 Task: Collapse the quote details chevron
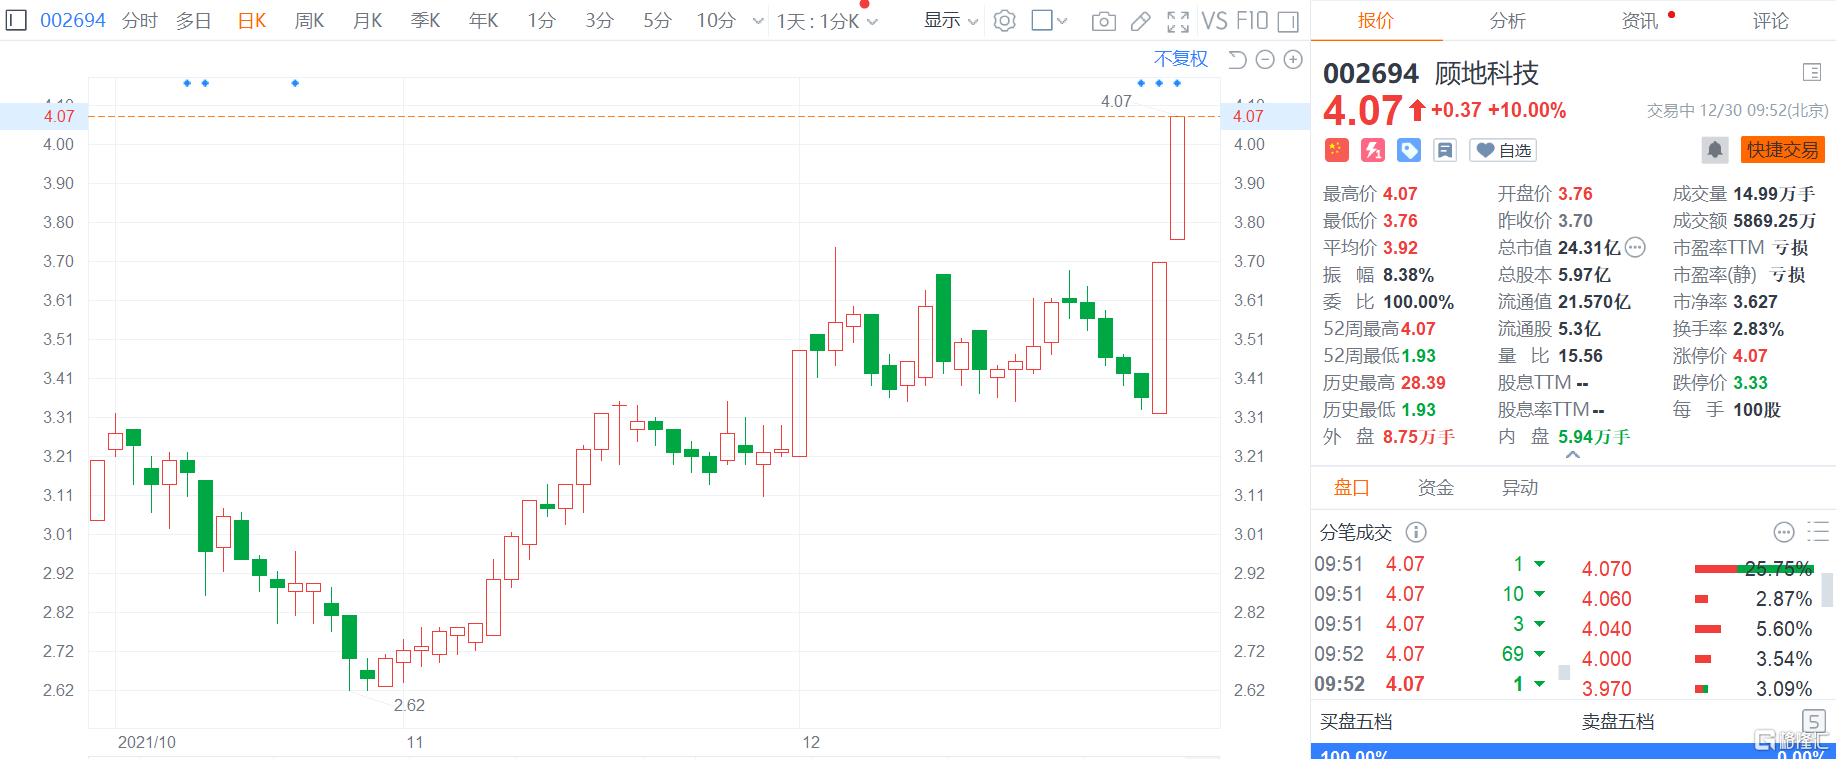(x=1573, y=455)
